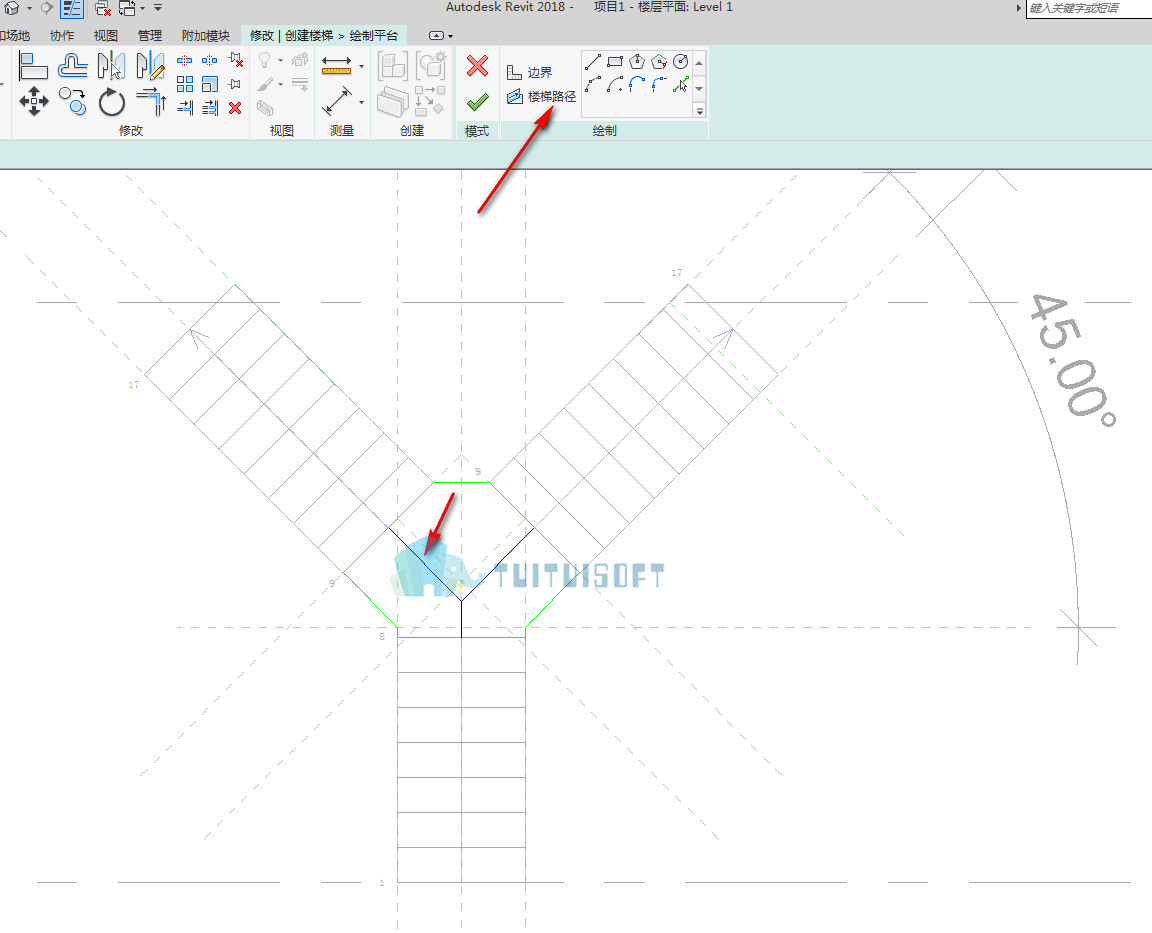
Task: Select the Pick Lines draw tool
Action: point(681,84)
